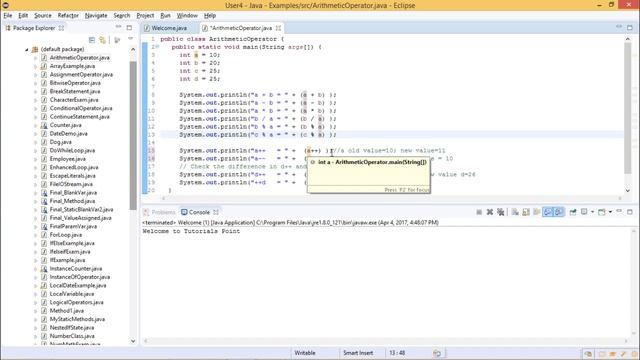The image size is (640, 360).
Task: Minimize the editor area
Action: coord(619,27)
